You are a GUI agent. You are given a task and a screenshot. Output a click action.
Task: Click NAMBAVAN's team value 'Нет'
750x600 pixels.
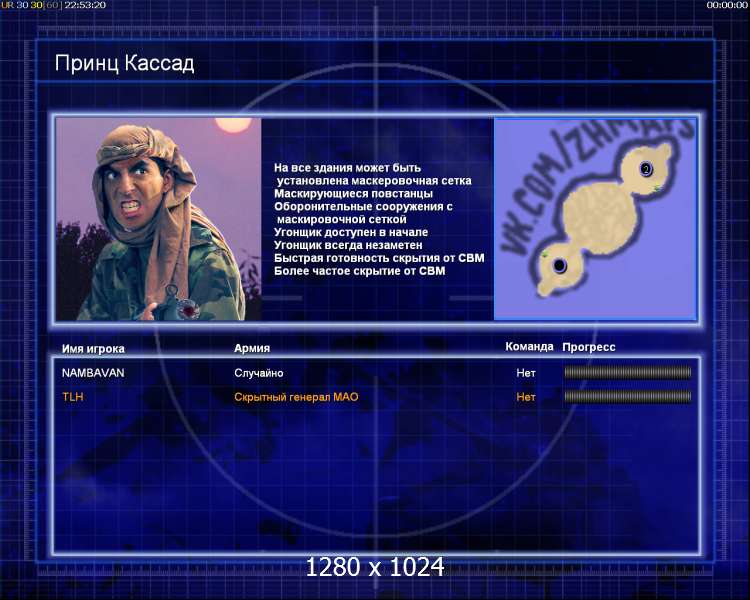point(526,373)
